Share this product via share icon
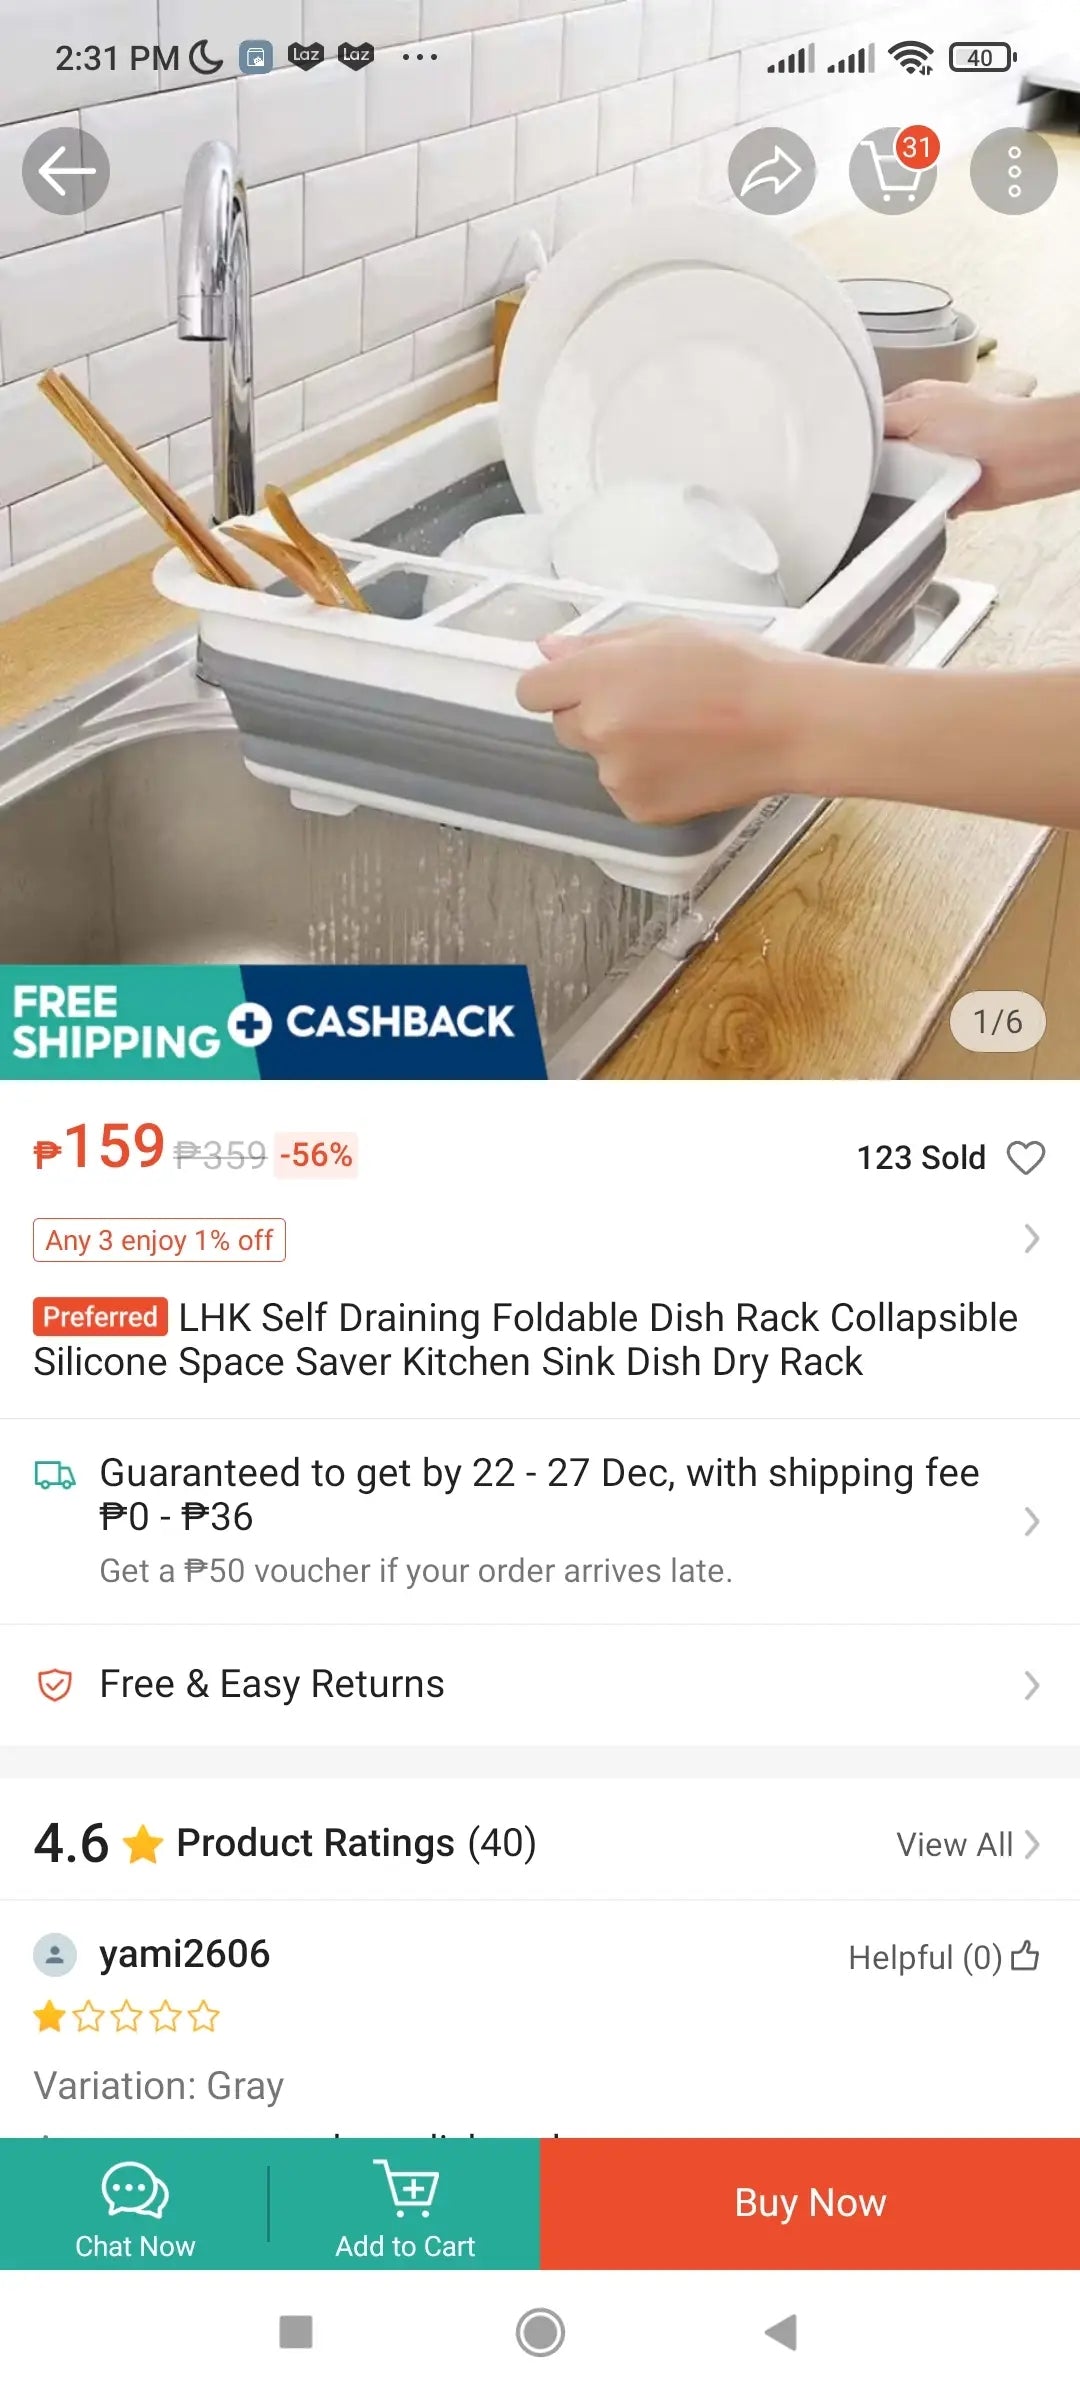1080x2400 pixels. click(771, 171)
